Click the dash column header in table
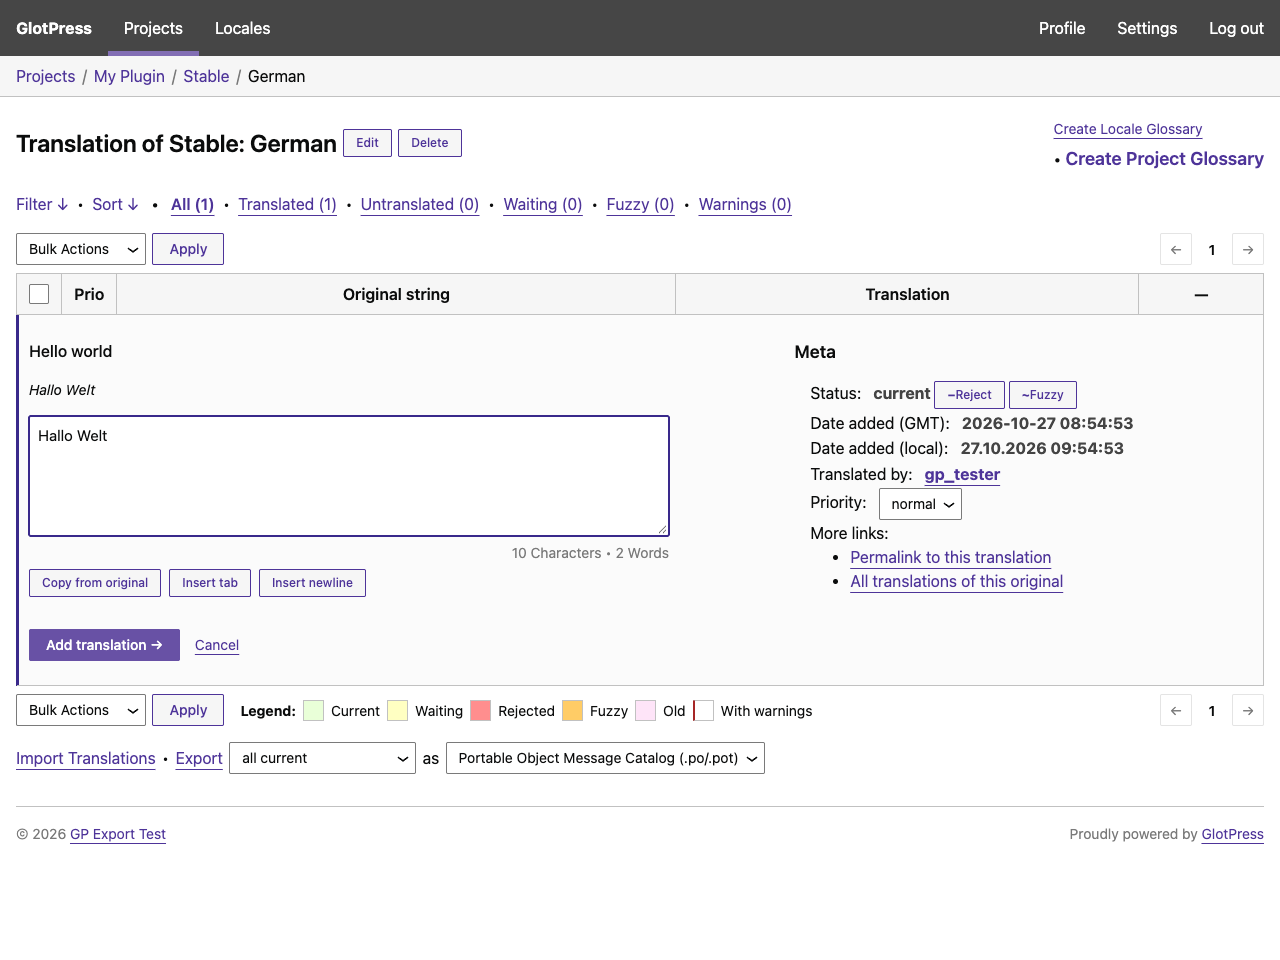The height and width of the screenshot is (960, 1280). (x=1201, y=294)
